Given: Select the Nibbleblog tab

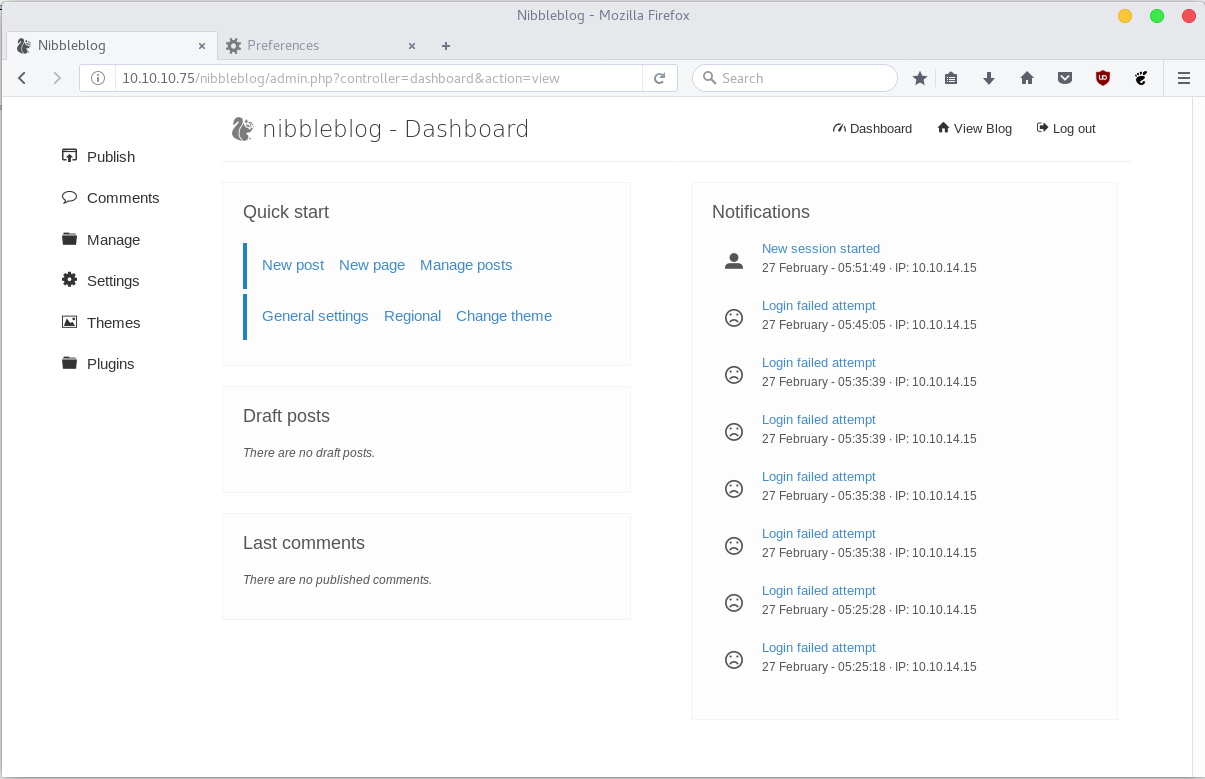Looking at the screenshot, I should point(111,45).
